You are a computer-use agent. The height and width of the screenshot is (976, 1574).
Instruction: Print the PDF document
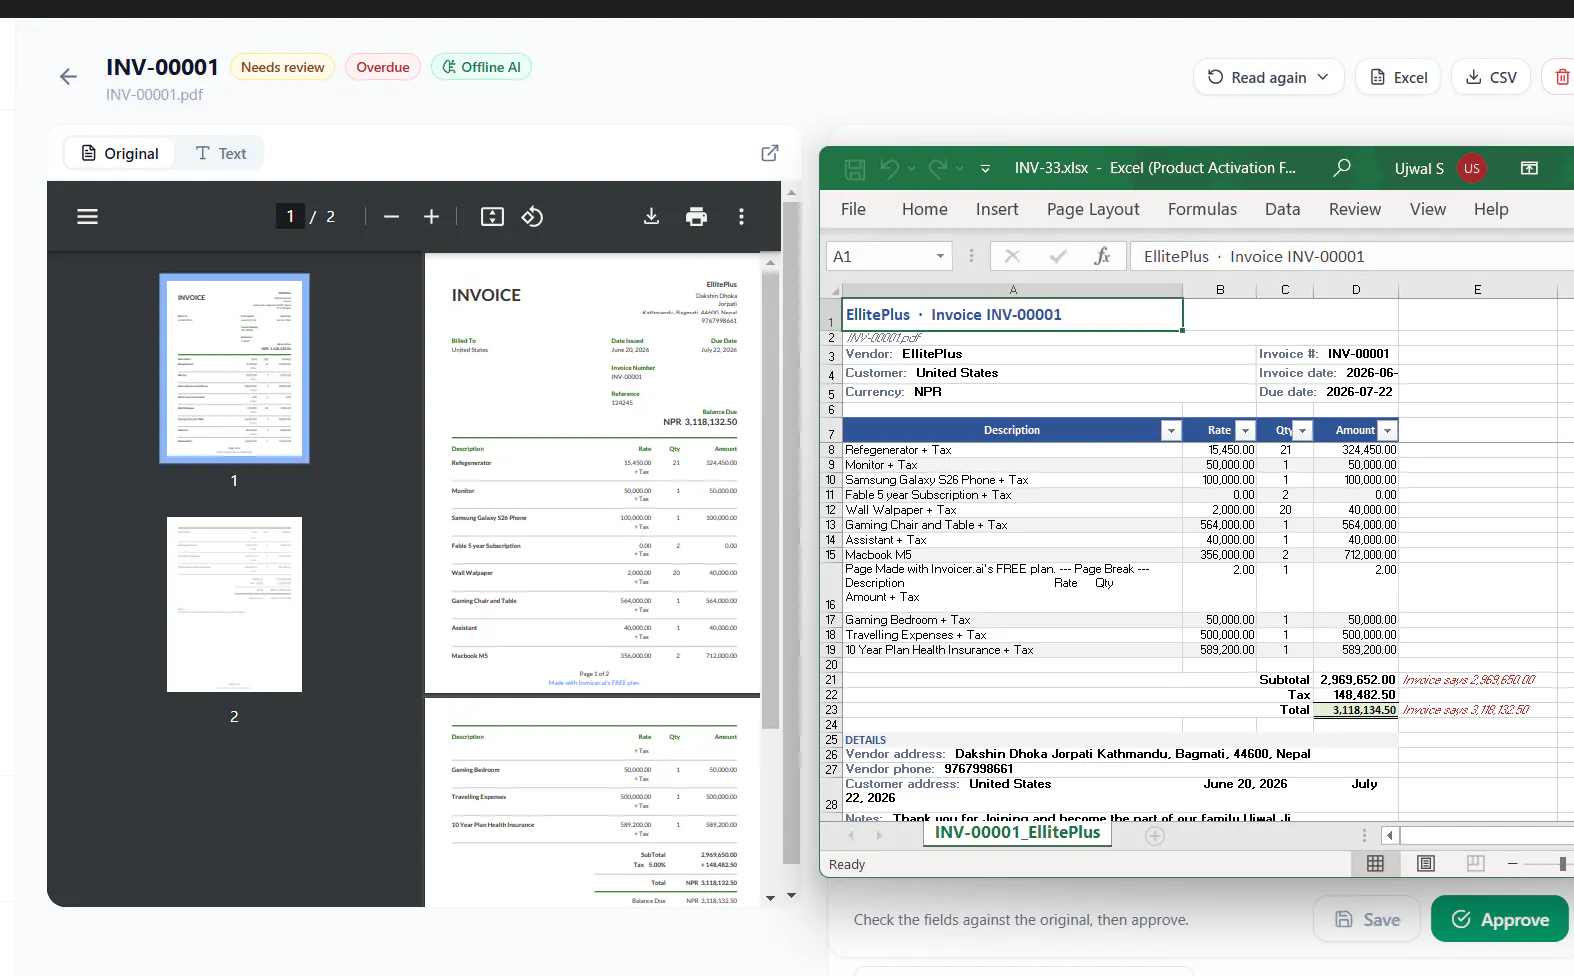[x=696, y=216]
